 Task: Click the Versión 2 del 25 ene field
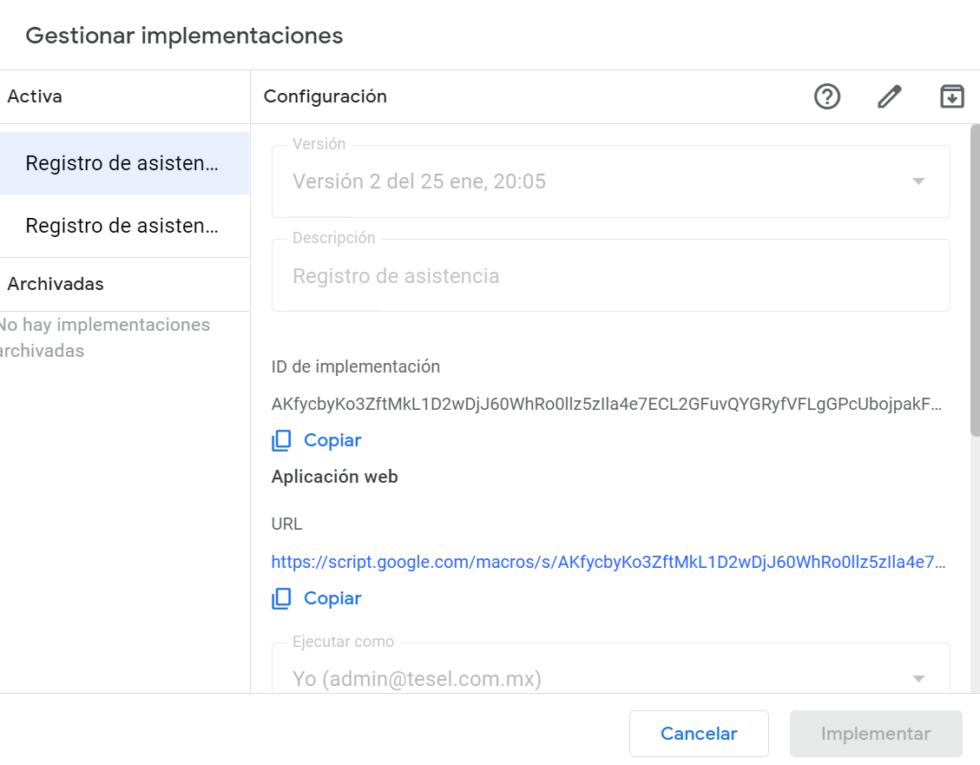(x=611, y=181)
